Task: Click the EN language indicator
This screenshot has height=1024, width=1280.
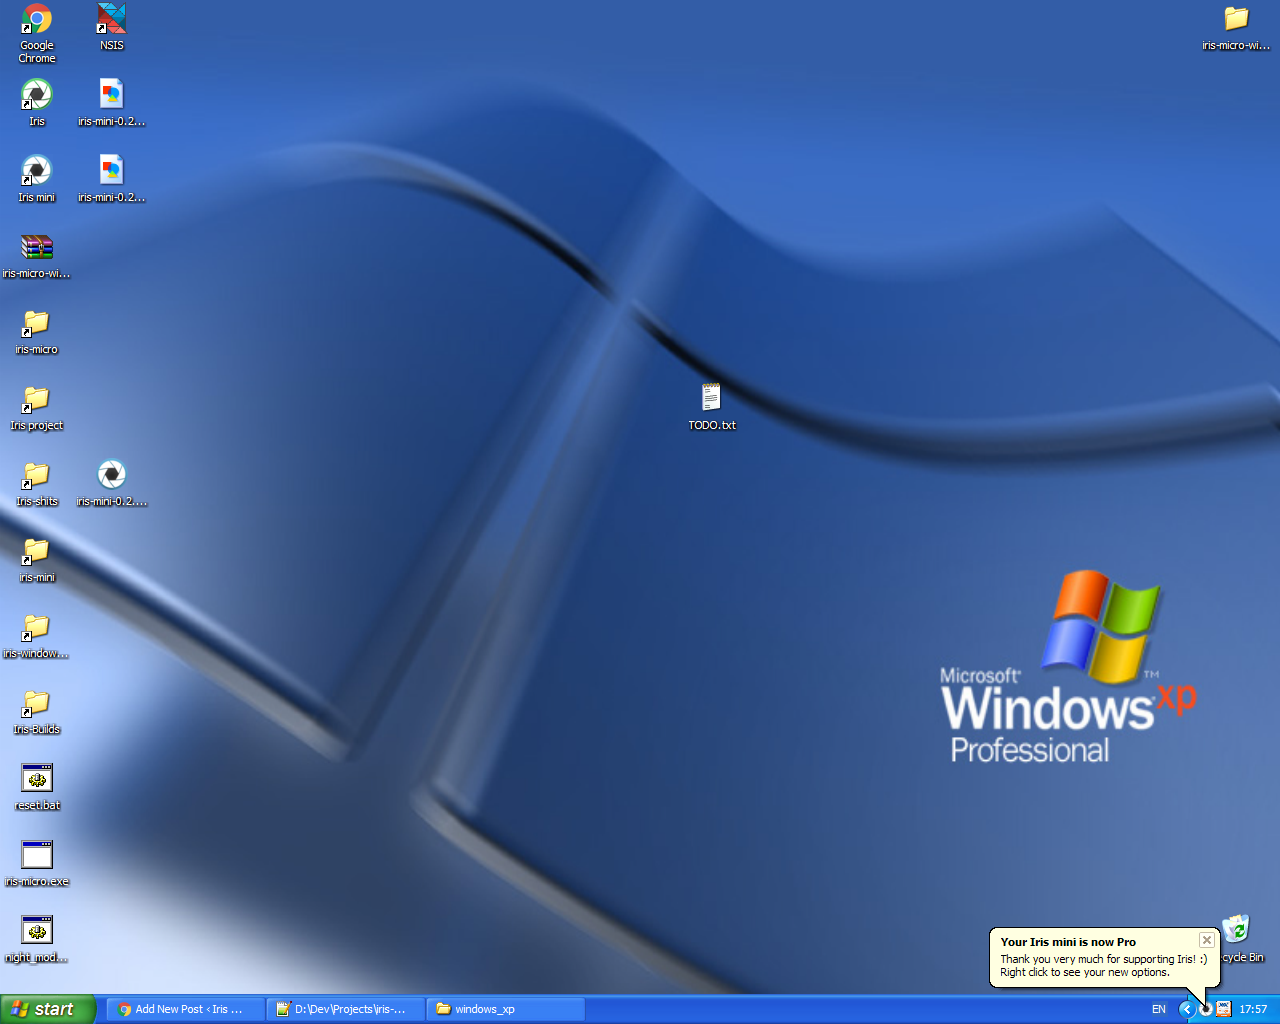Action: coord(1159,1009)
